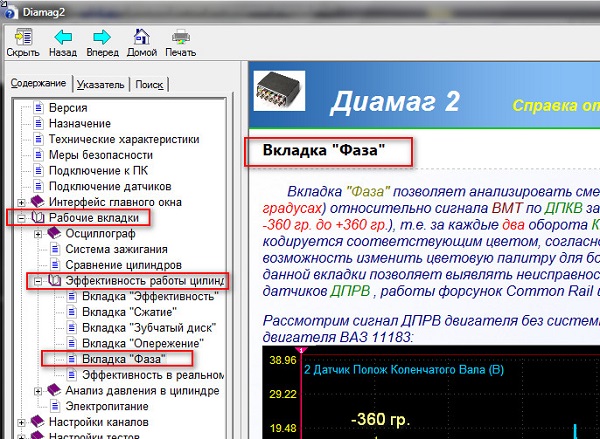Open Вкладка "Опережение" topic

pos(143,343)
